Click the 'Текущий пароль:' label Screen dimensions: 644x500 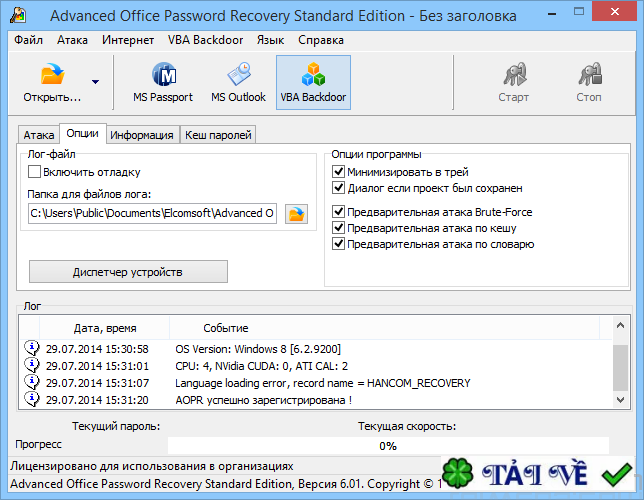tap(116, 426)
